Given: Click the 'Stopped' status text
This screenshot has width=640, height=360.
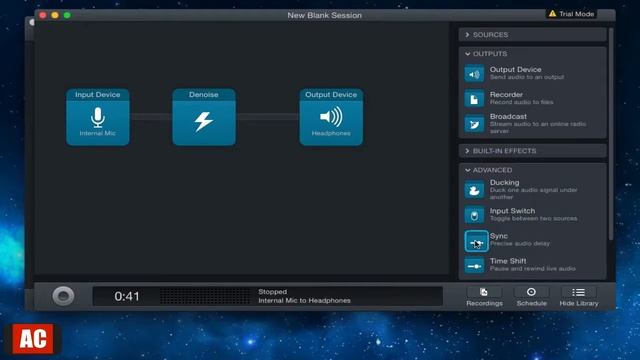Looking at the screenshot, I should coord(272,292).
